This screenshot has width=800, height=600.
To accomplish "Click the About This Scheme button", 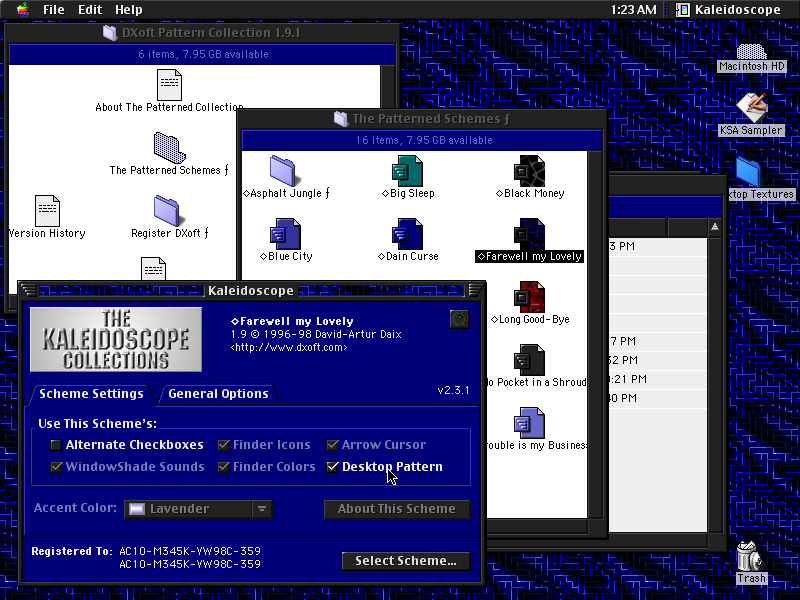I will (397, 509).
